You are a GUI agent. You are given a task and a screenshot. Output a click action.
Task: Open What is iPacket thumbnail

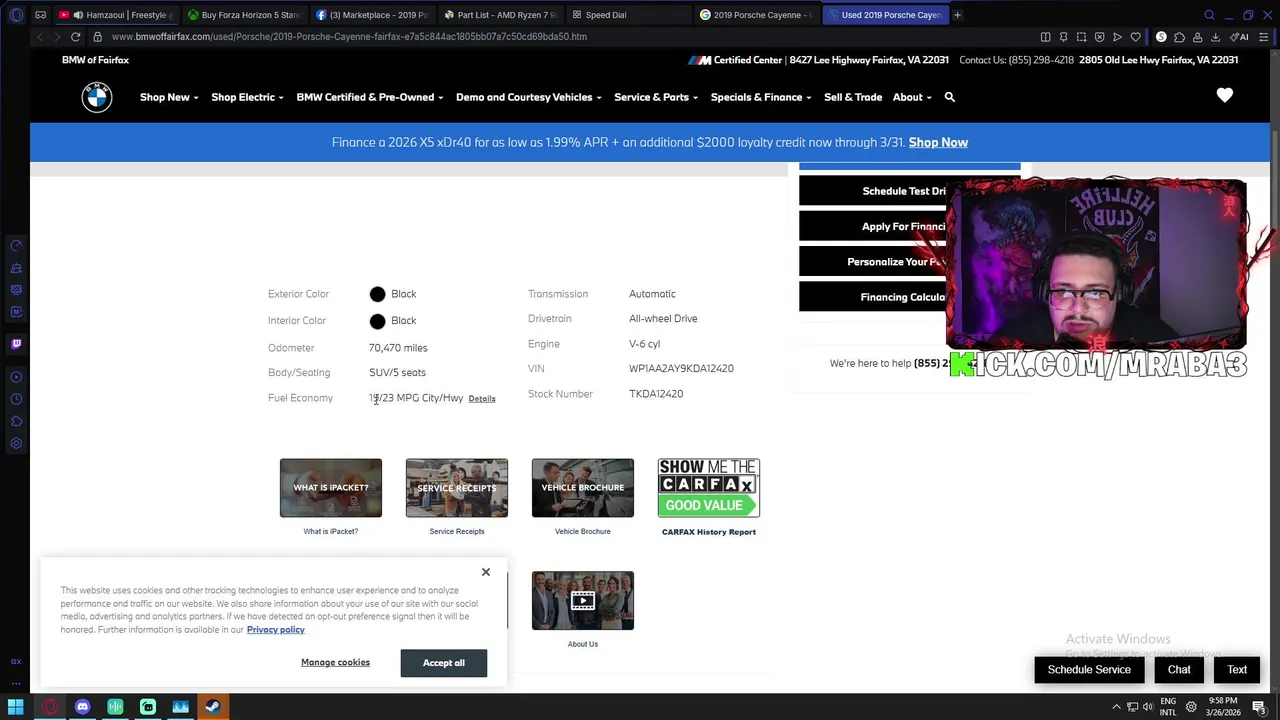click(x=331, y=488)
